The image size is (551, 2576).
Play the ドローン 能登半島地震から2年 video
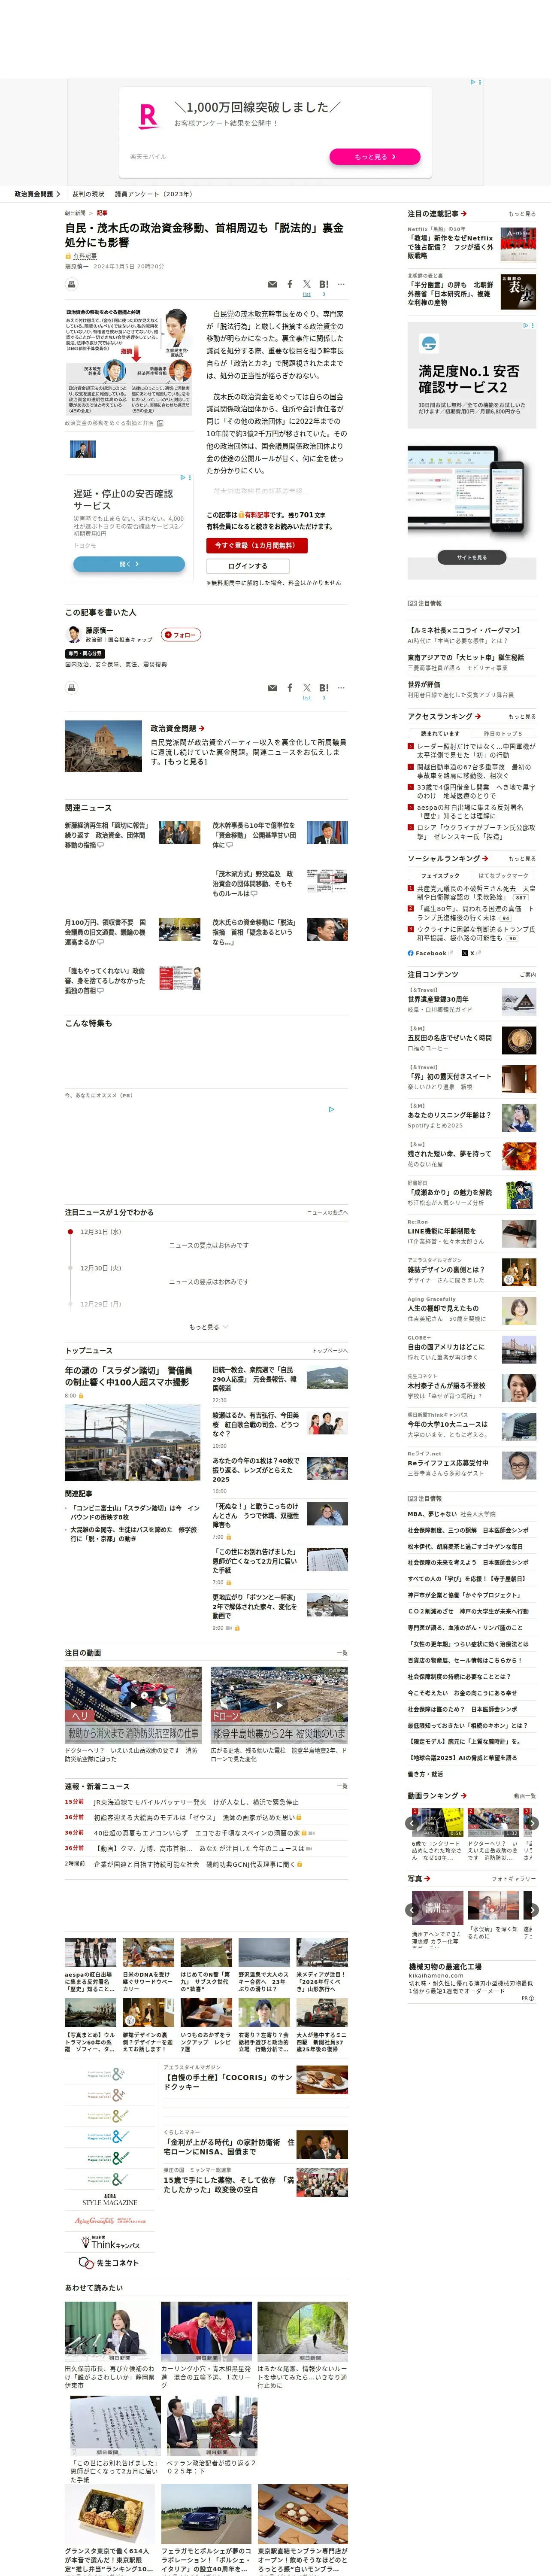(279, 1705)
